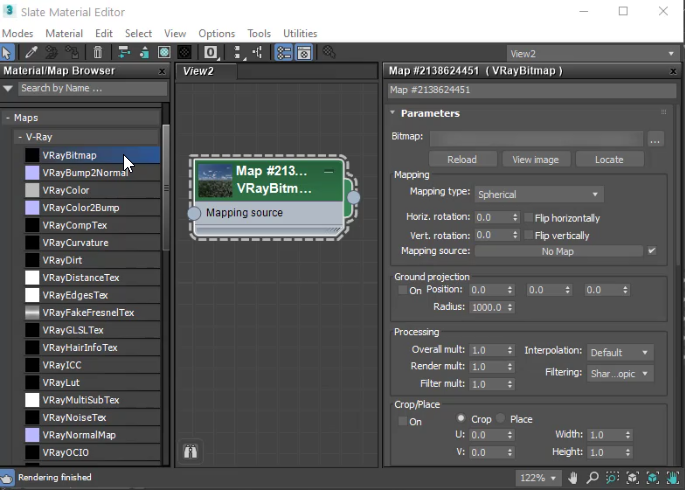Open Material ID Channel flyout
The width and height of the screenshot is (685, 490).
tap(211, 53)
